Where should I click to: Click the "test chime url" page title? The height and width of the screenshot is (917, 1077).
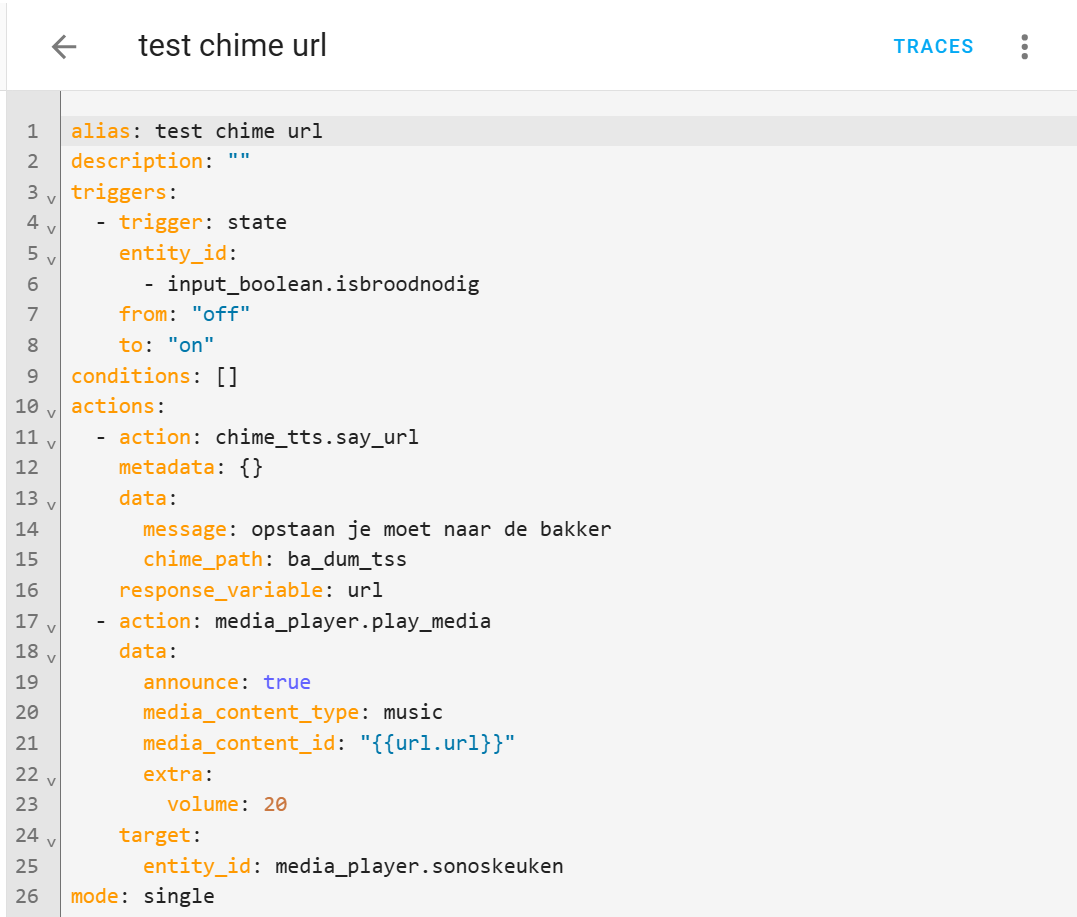point(232,46)
